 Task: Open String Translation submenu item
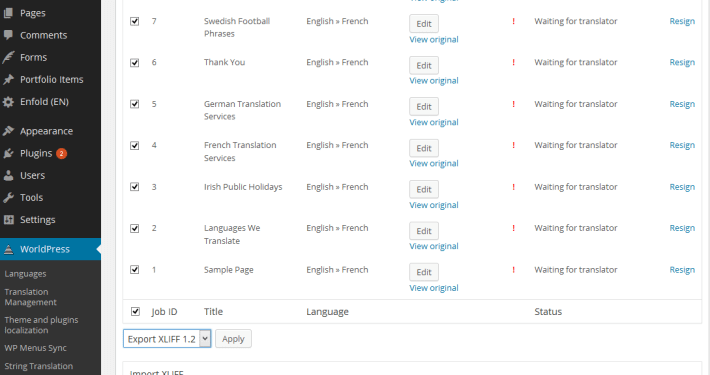coord(38,366)
